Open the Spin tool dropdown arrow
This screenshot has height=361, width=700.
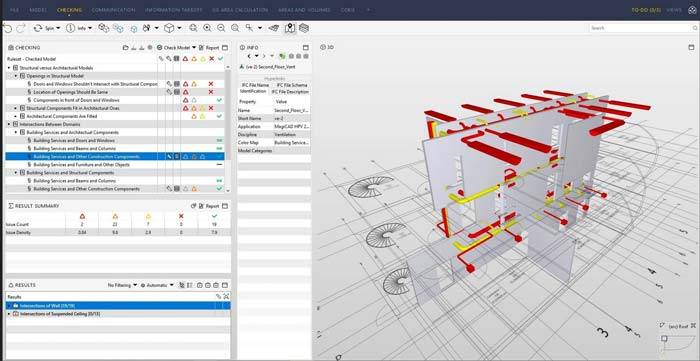[58, 28]
